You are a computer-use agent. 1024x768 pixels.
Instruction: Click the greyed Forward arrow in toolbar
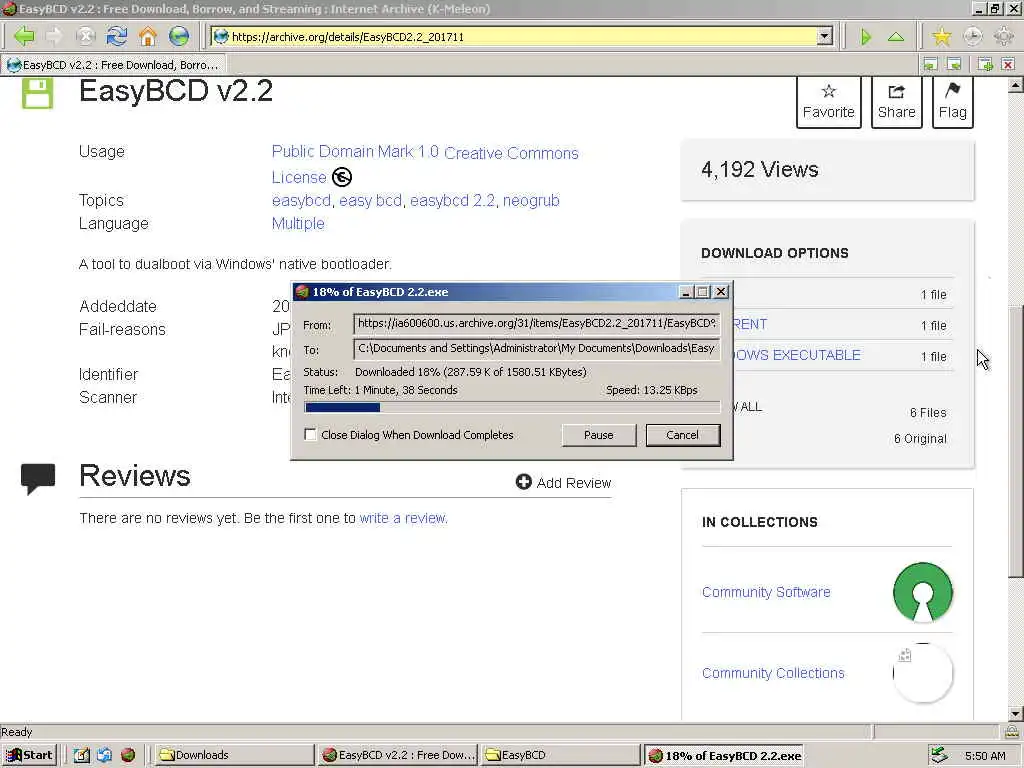tap(54, 36)
